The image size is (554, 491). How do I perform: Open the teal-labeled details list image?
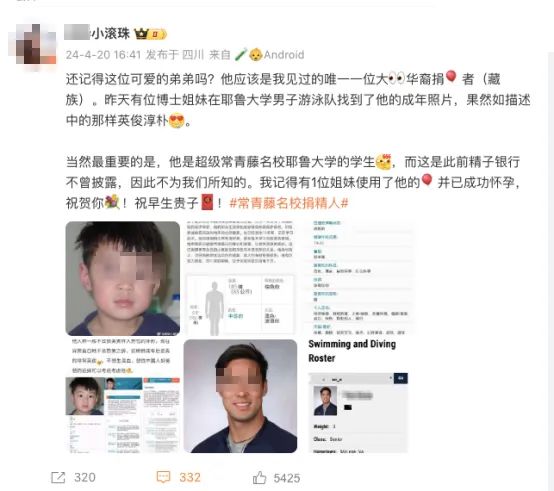coord(358,278)
